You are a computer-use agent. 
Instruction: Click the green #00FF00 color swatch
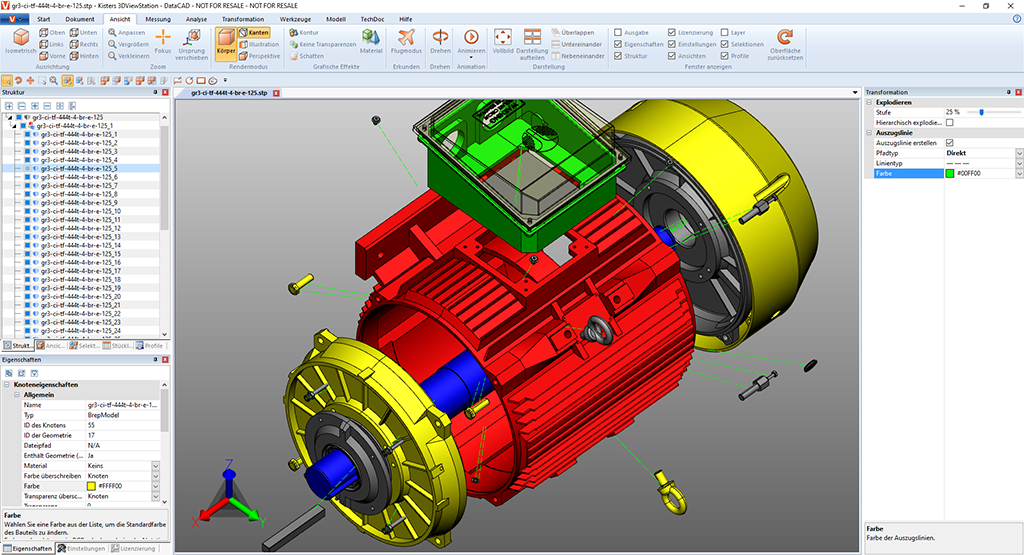click(950, 174)
